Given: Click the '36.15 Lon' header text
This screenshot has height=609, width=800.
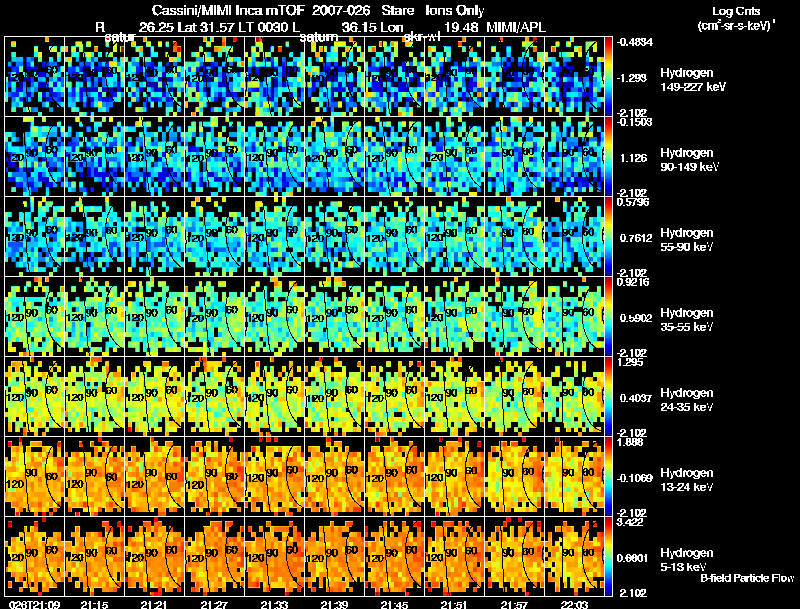Looking at the screenshot, I should click(x=372, y=27).
